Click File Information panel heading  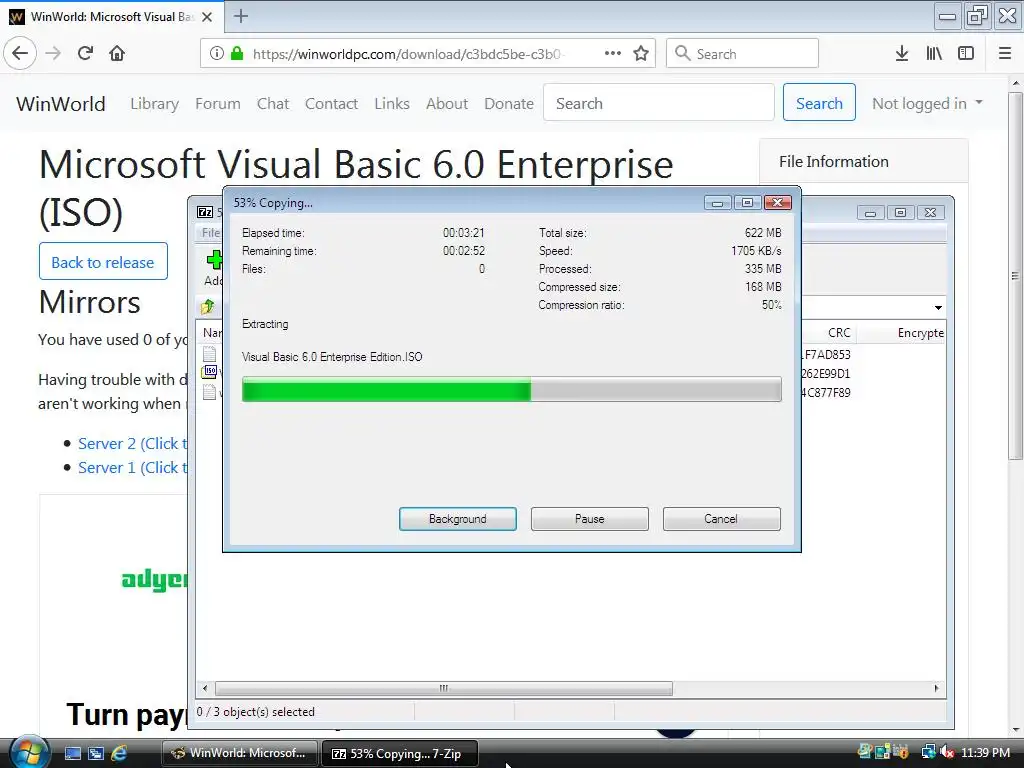(833, 161)
